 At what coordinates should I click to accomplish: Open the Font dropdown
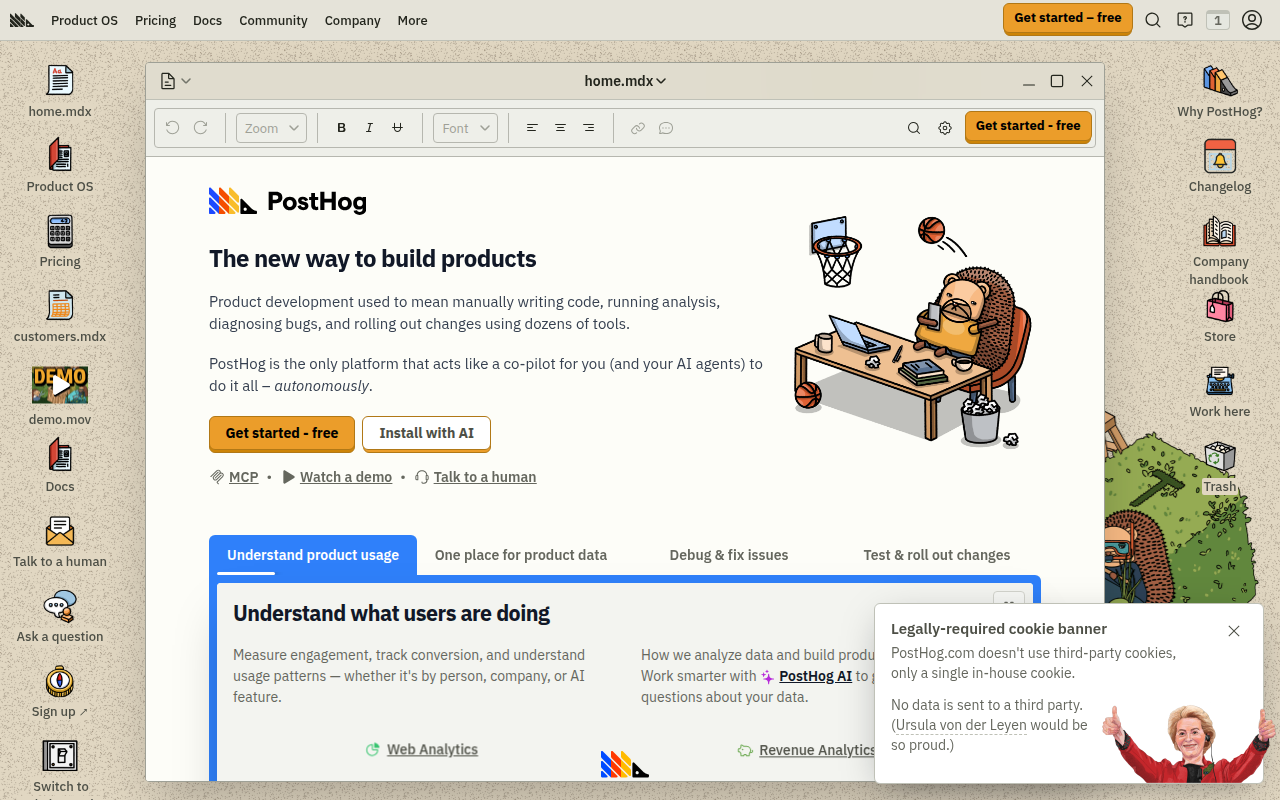click(x=466, y=128)
